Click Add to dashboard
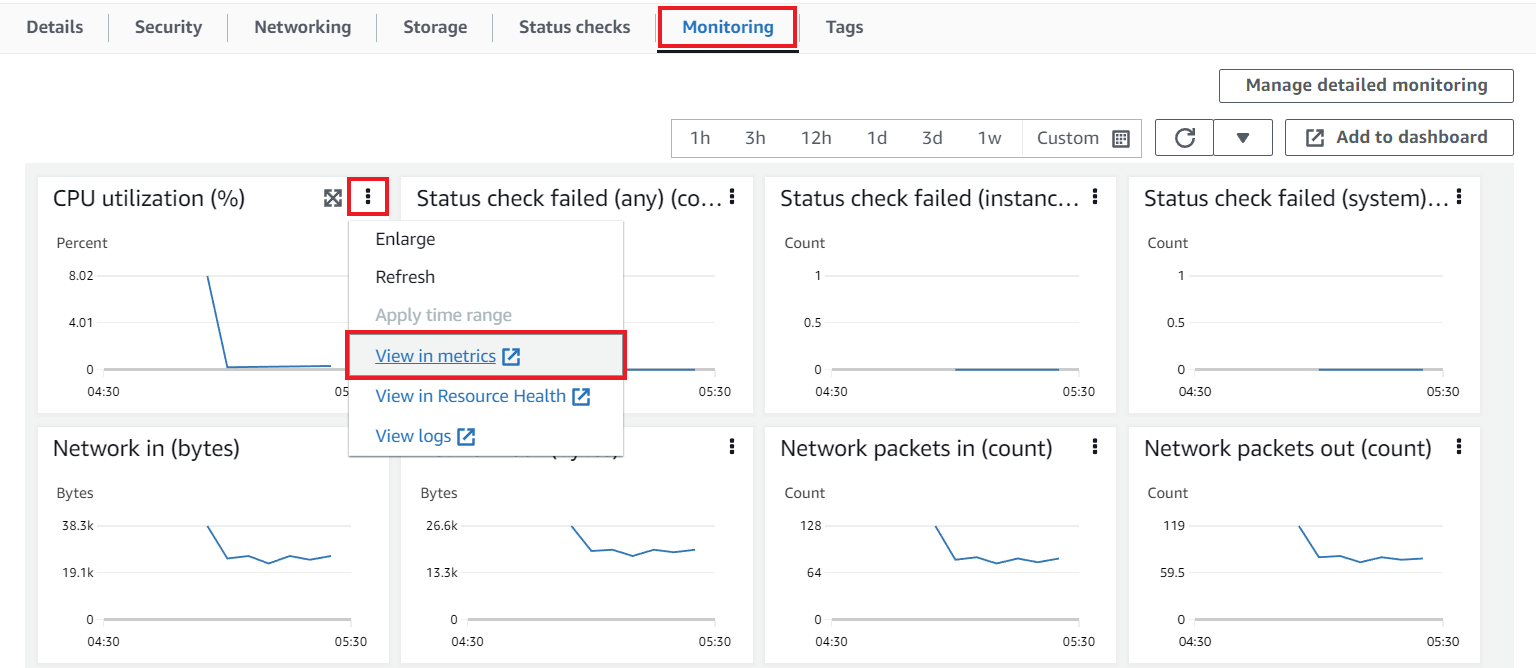The image size is (1536, 668). click(x=1410, y=137)
